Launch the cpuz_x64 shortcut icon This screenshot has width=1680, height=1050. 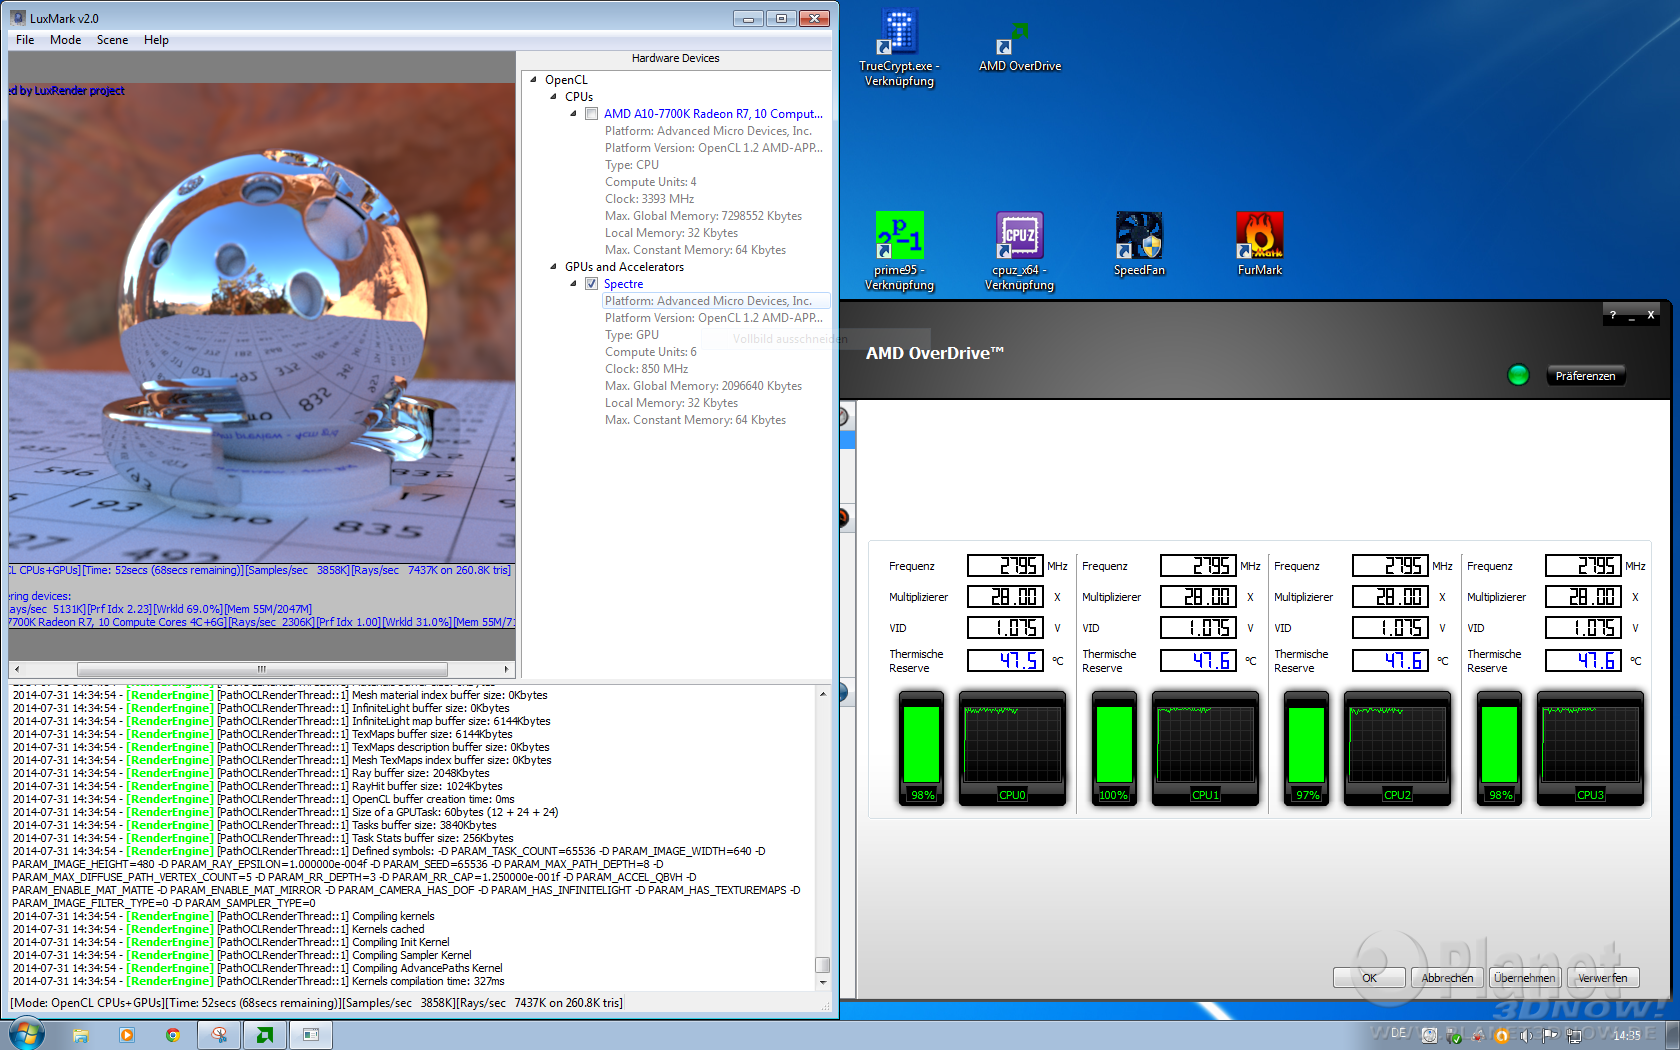[x=1019, y=251]
